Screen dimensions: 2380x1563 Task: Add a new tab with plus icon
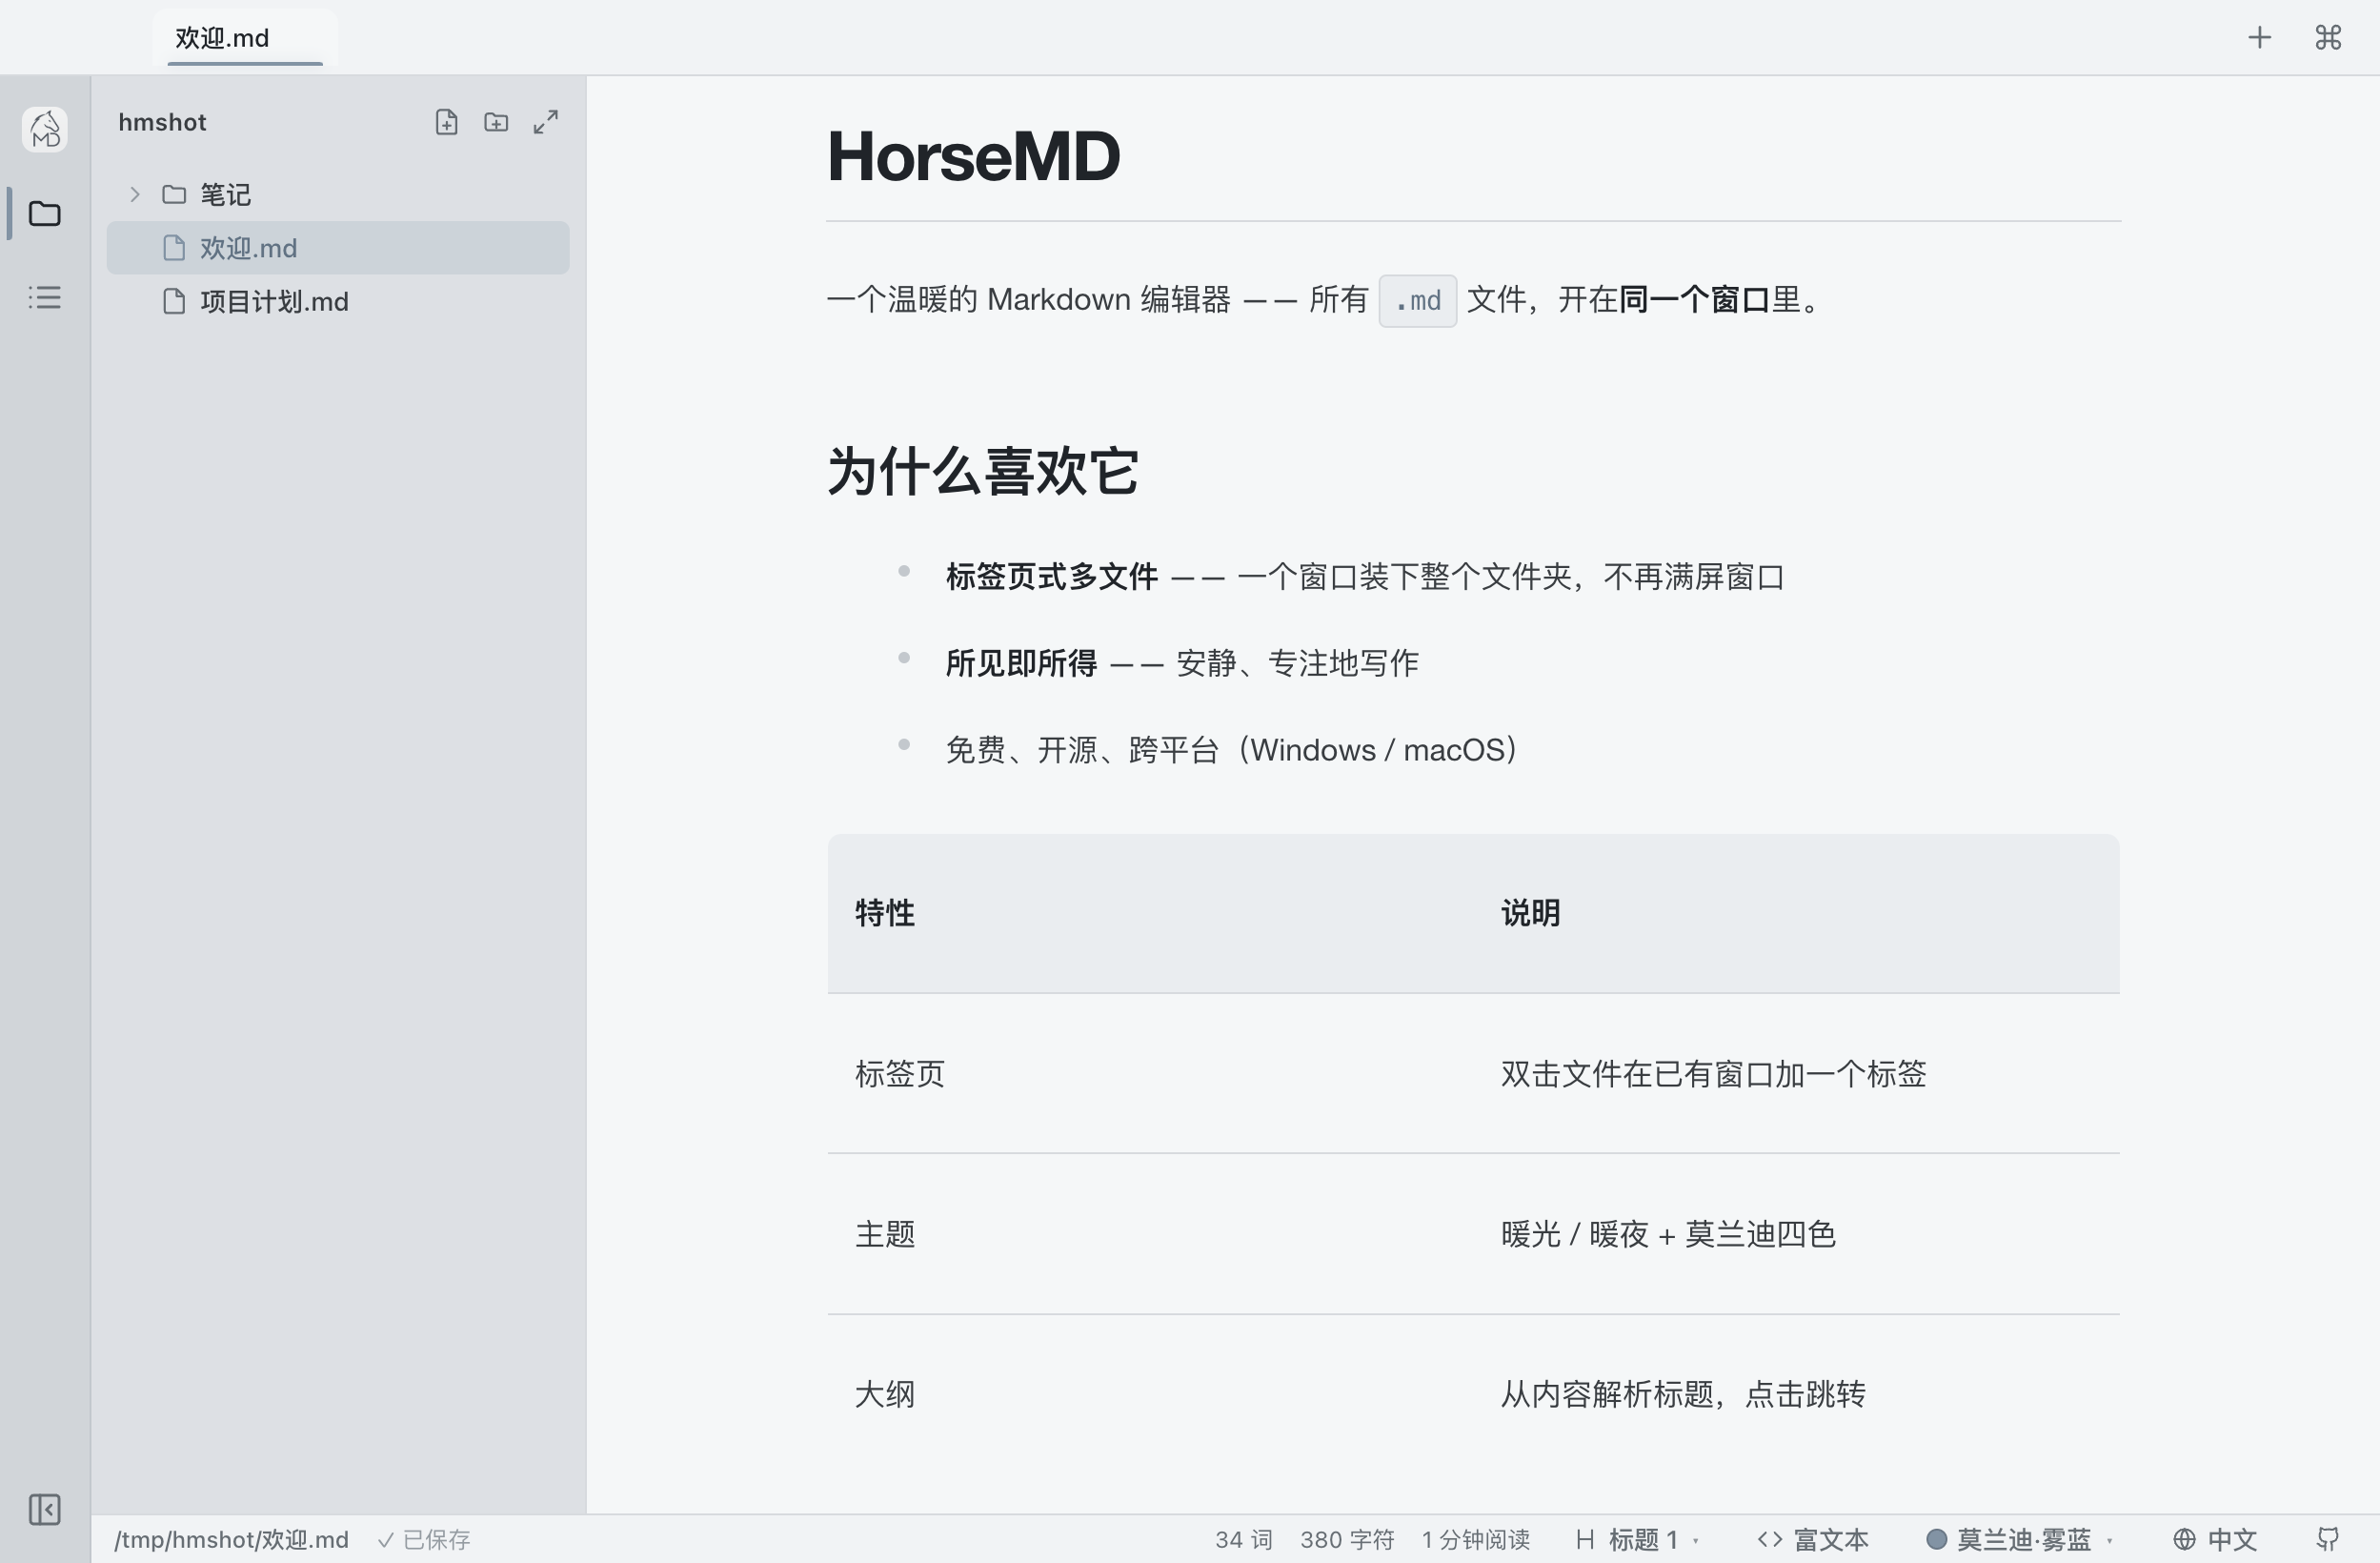(2260, 38)
